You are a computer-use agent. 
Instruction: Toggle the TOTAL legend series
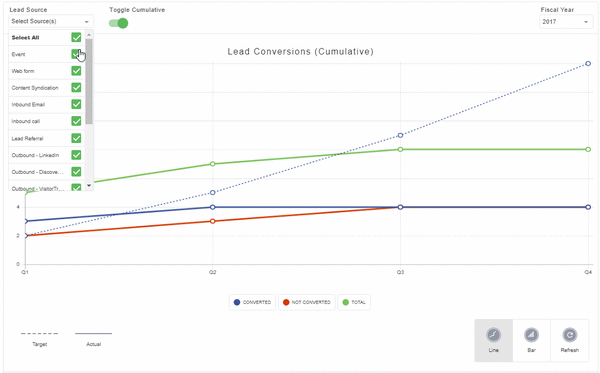(354, 302)
